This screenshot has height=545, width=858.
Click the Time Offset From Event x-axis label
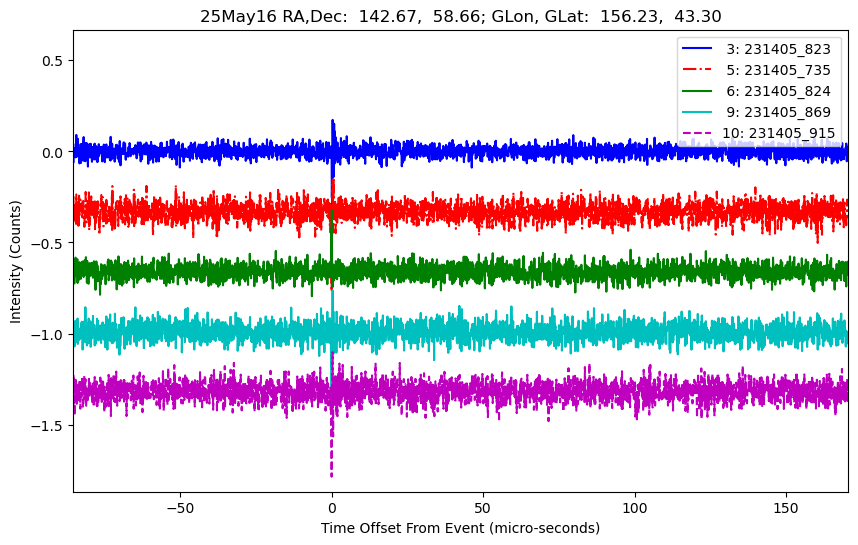pyautogui.click(x=460, y=528)
